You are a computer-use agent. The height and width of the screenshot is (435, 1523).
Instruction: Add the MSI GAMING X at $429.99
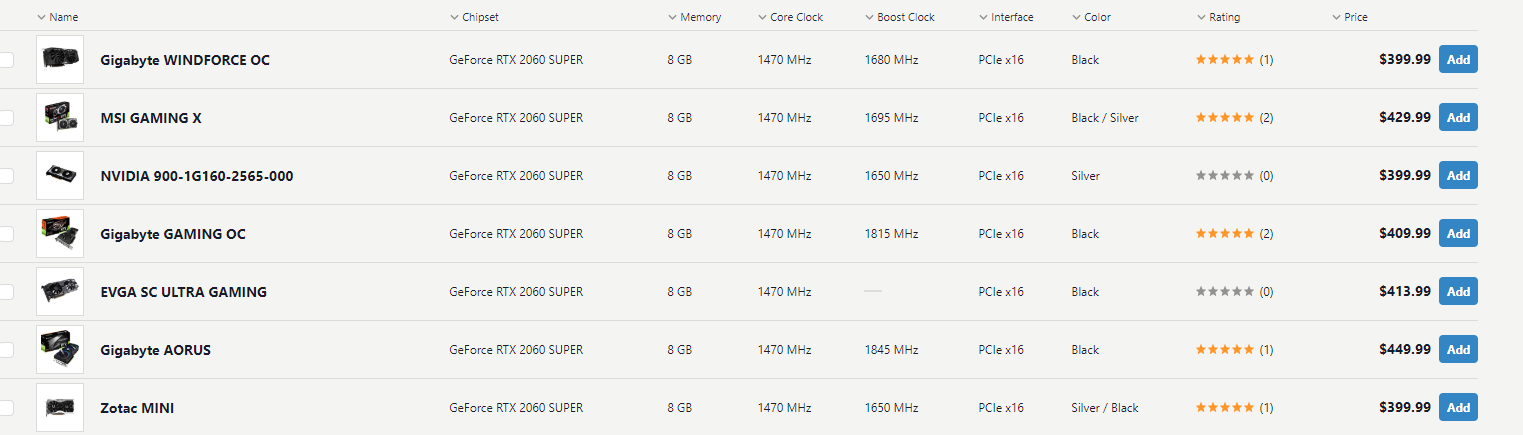(x=1458, y=118)
